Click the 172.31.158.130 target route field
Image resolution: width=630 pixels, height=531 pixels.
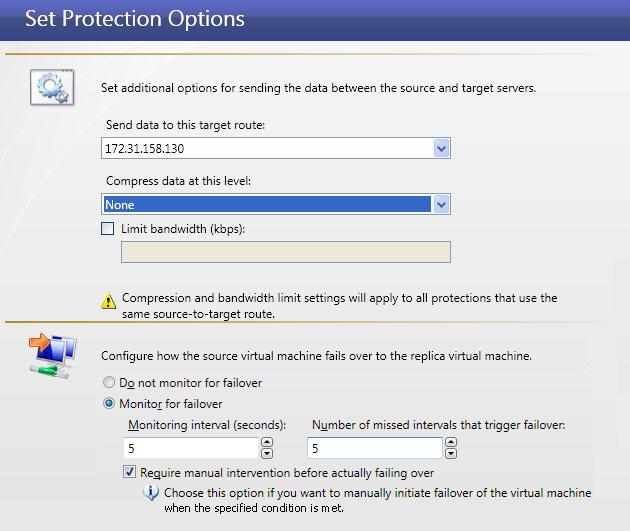point(268,149)
